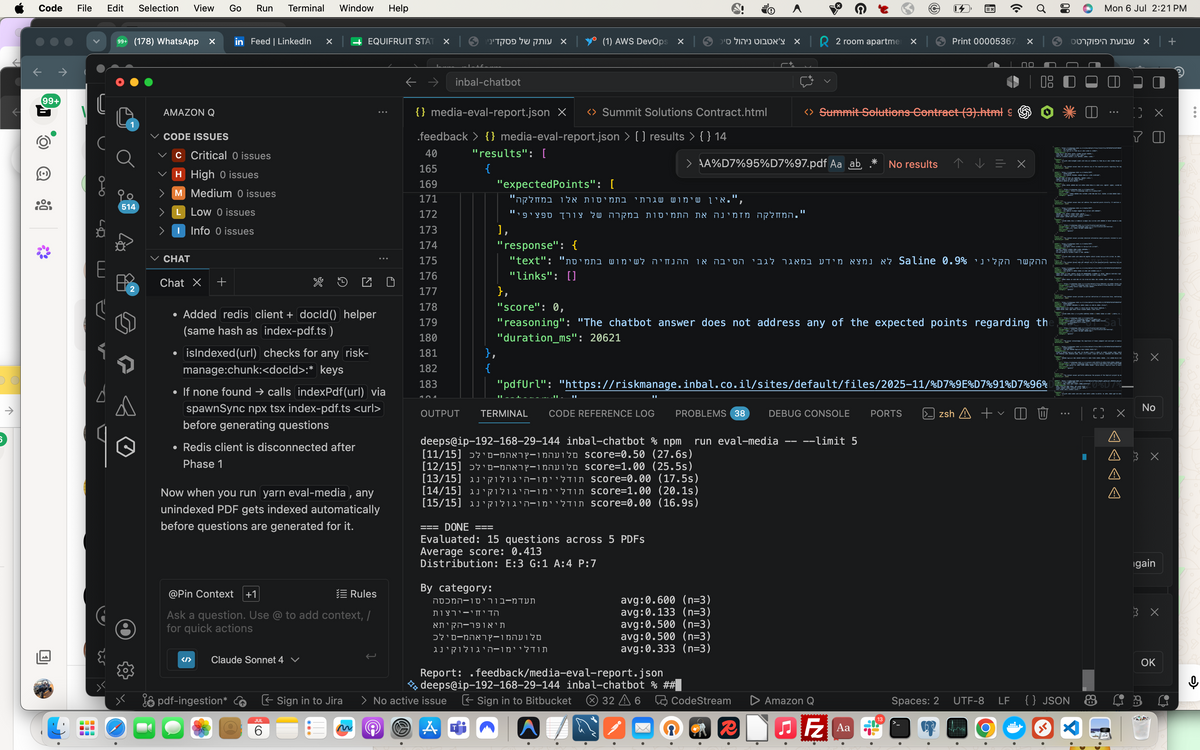Click the @Pin Context button

pos(200,594)
